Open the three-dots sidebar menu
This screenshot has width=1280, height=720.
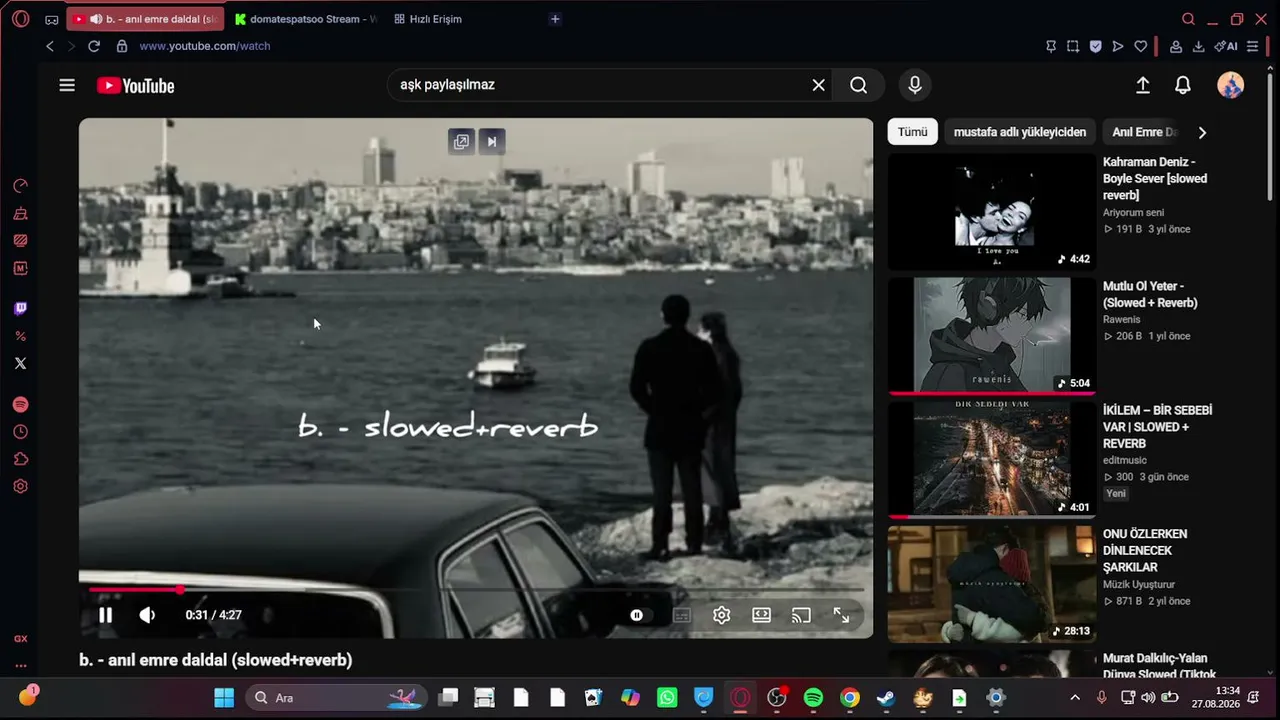21,666
